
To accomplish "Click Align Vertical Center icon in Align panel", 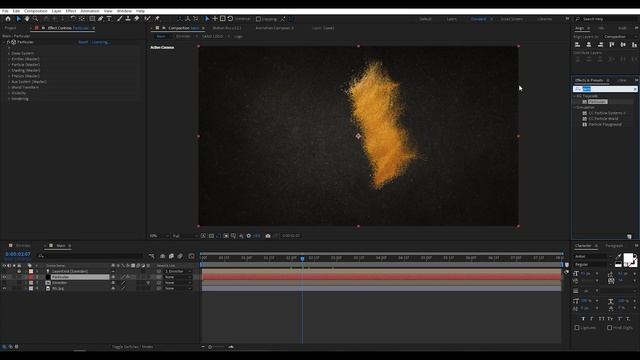I will (x=623, y=44).
